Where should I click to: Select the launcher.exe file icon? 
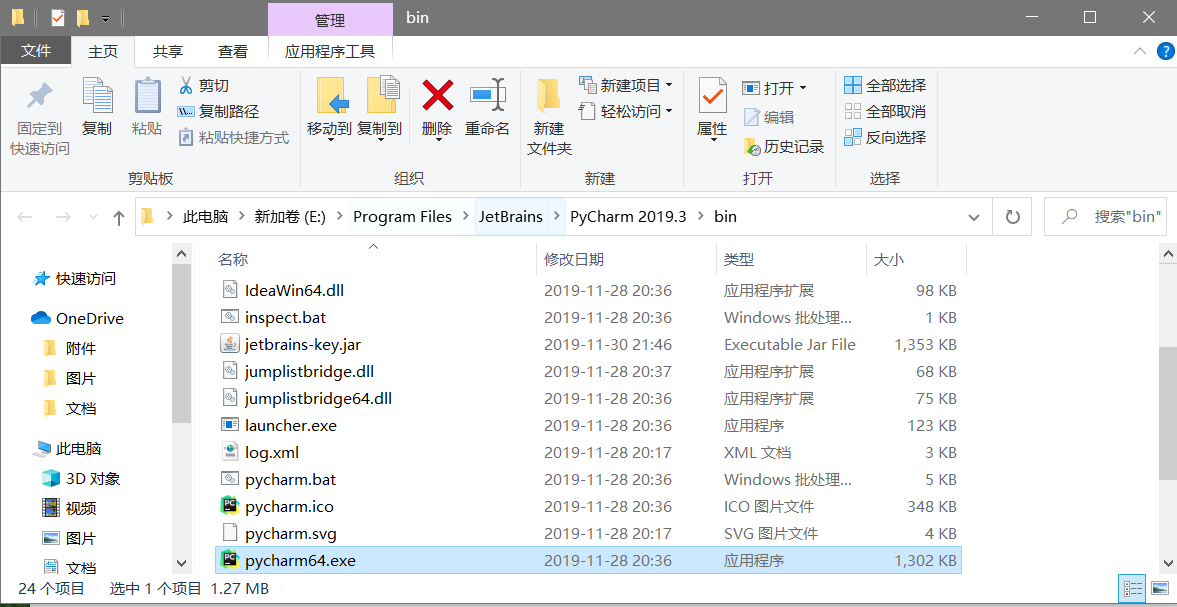coord(230,425)
